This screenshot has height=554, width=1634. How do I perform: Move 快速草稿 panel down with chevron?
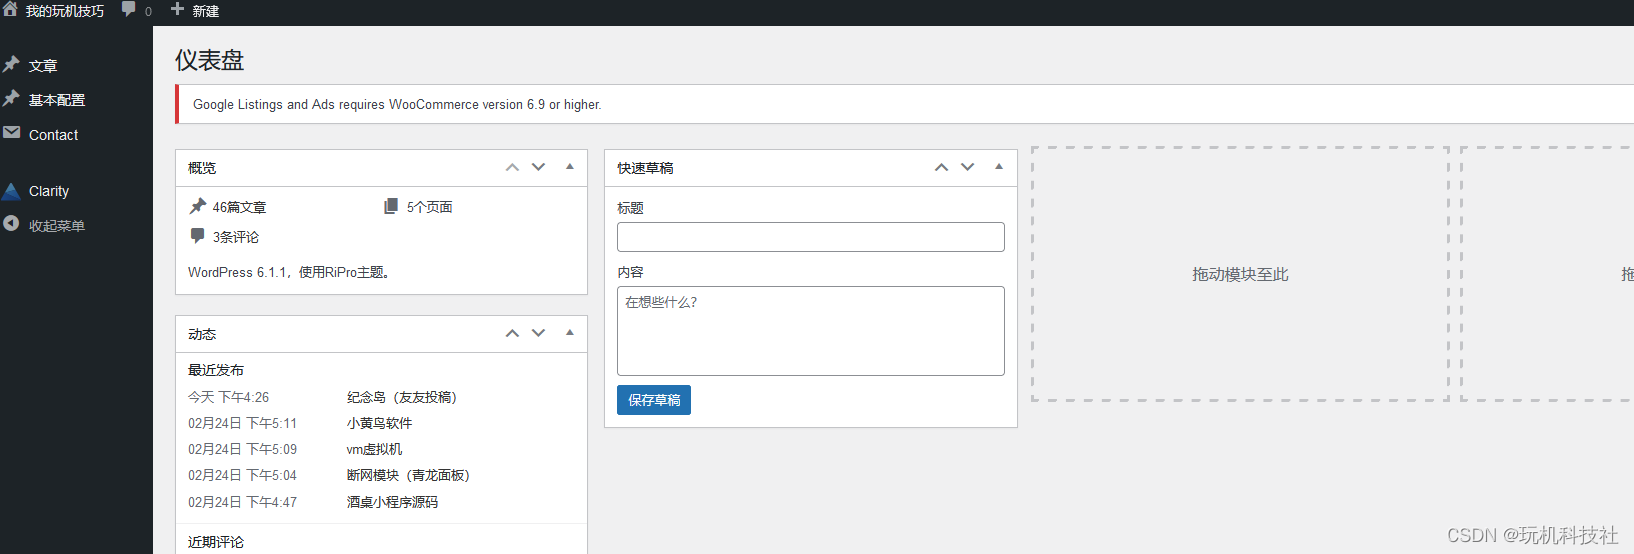968,167
